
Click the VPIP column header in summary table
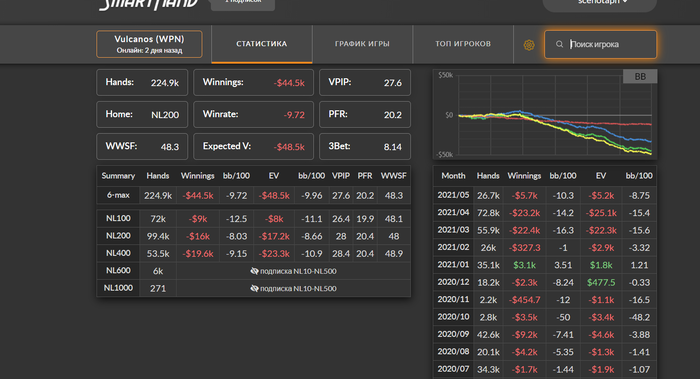(x=341, y=176)
